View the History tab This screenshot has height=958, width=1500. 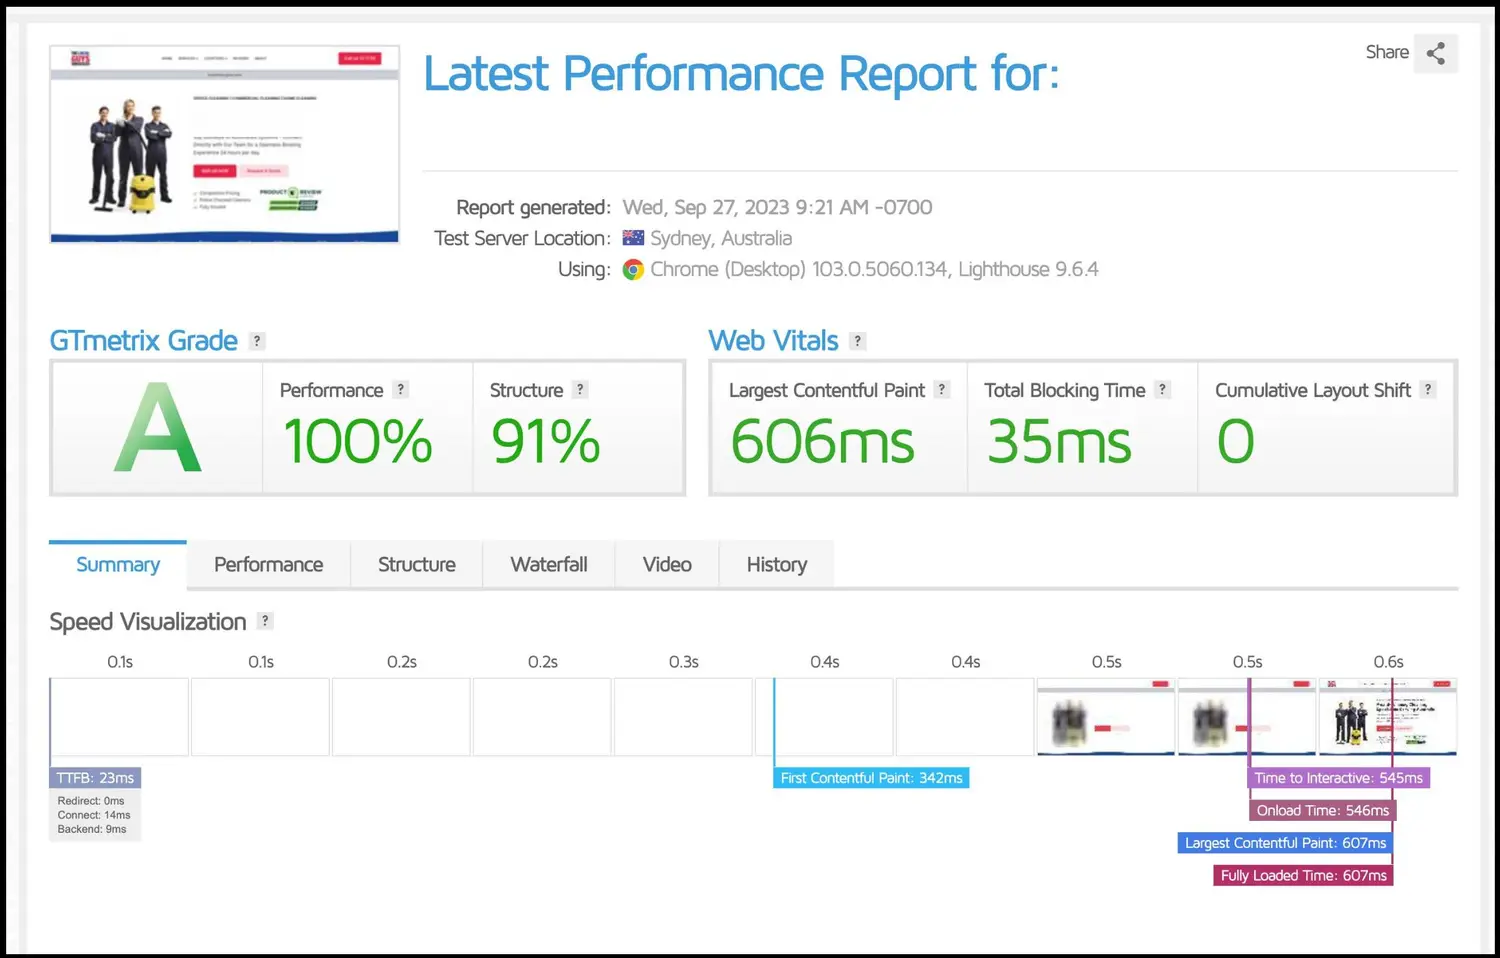[x=776, y=564]
